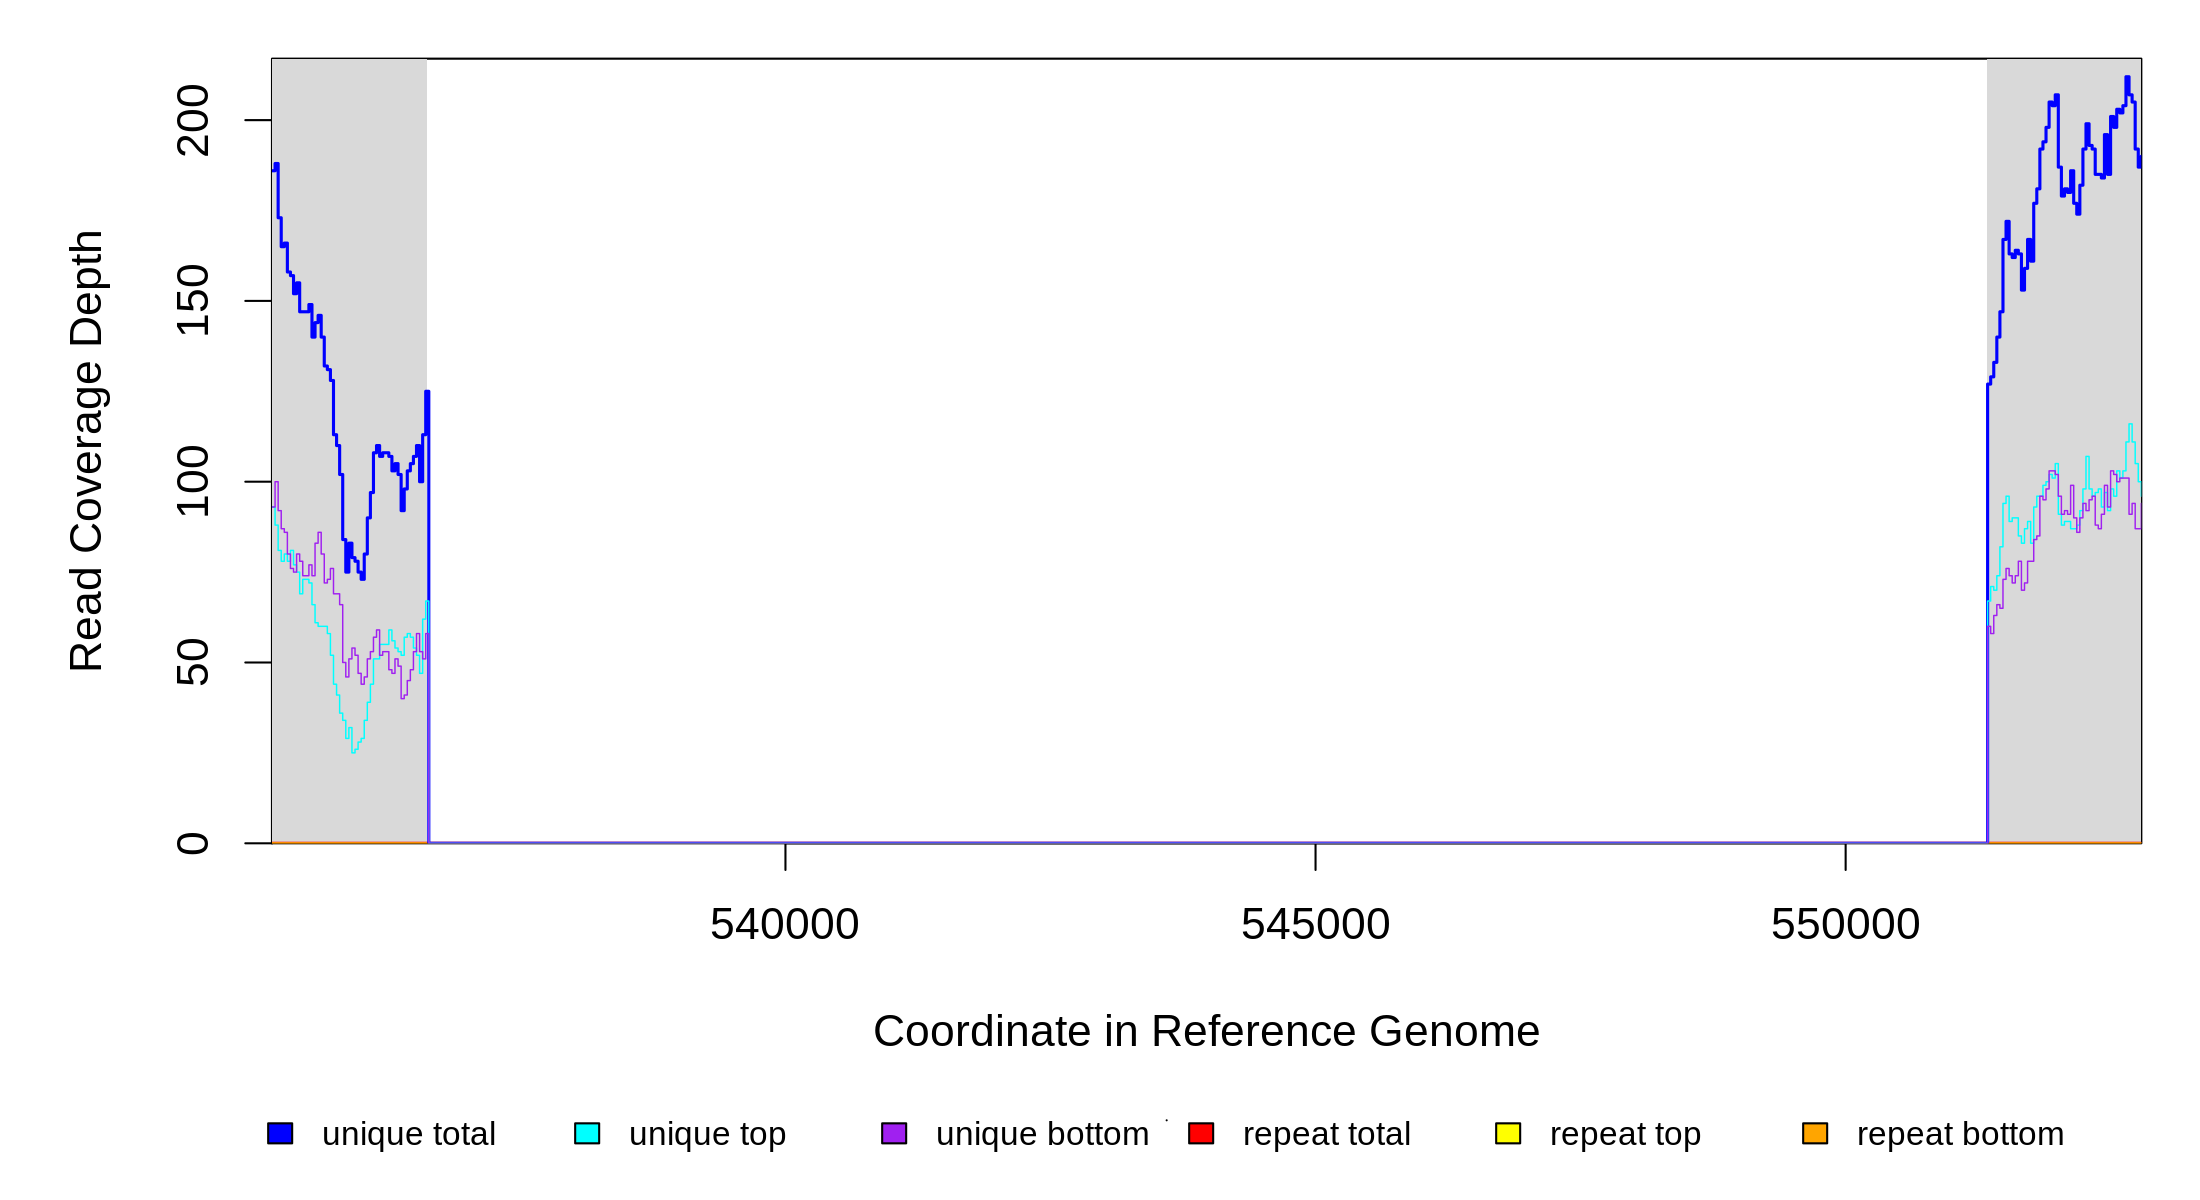Click the purple 'unique bottom' legend swatch
Viewport: 2200px width, 1200px height.
(x=894, y=1133)
